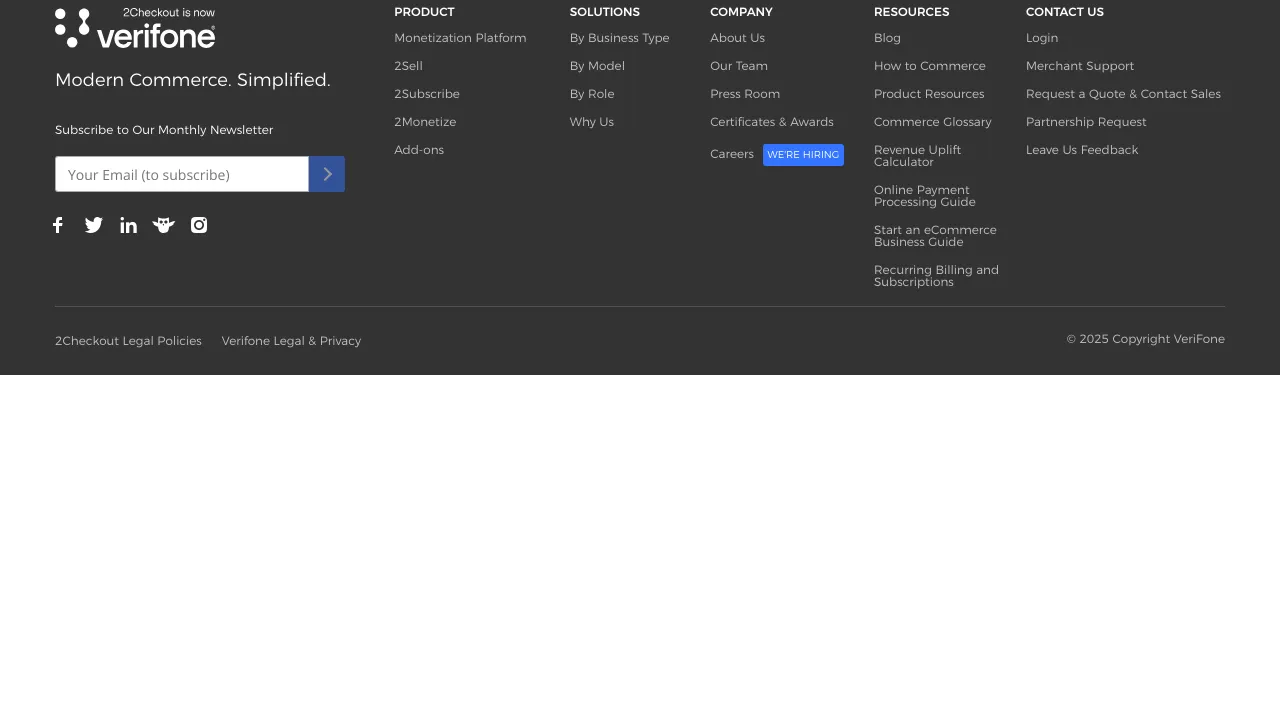Open Monetization Platform link
1280x720 pixels.
click(460, 38)
